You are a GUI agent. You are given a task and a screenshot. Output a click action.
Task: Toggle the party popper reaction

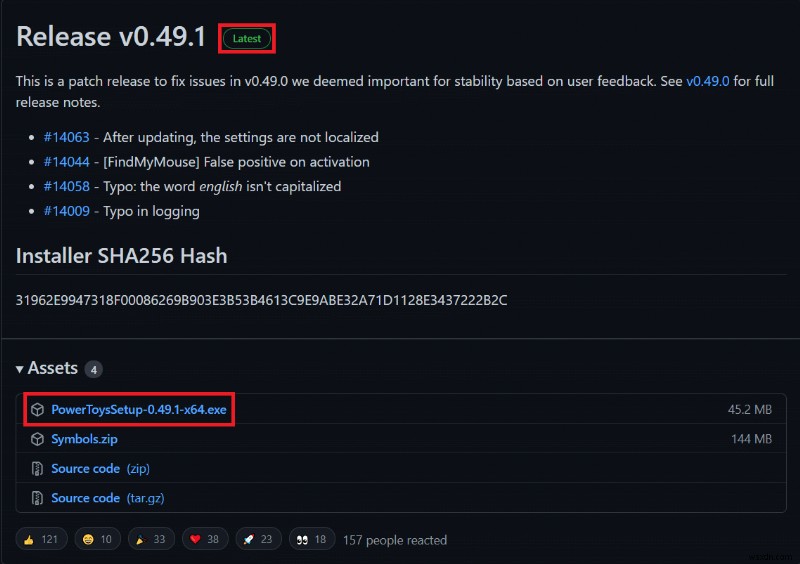(x=151, y=539)
